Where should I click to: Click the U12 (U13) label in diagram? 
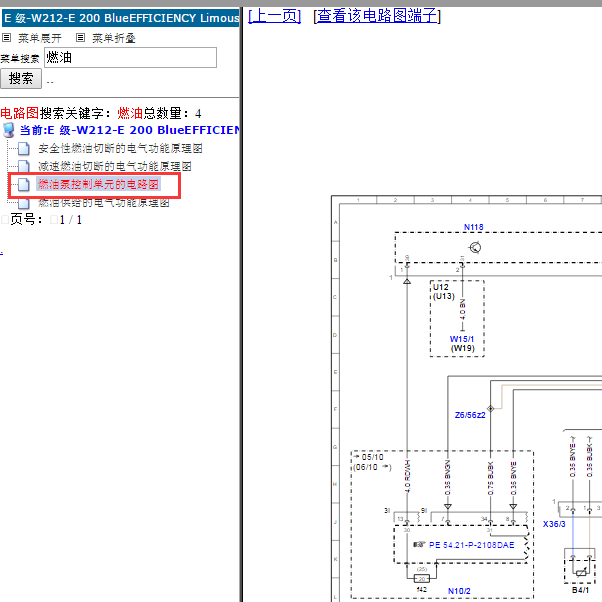pos(443,292)
